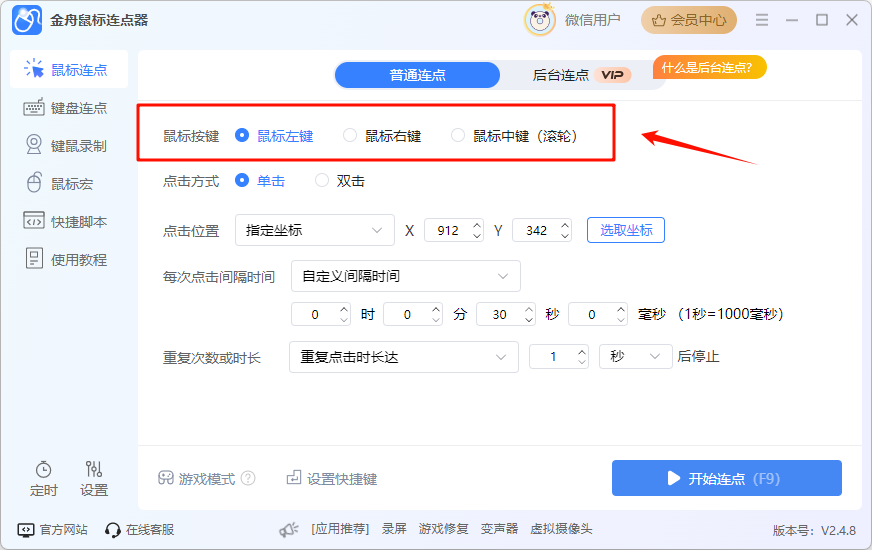Open 虚拟摄像头 recommended app link
The width and height of the screenshot is (872, 550).
click(561, 529)
